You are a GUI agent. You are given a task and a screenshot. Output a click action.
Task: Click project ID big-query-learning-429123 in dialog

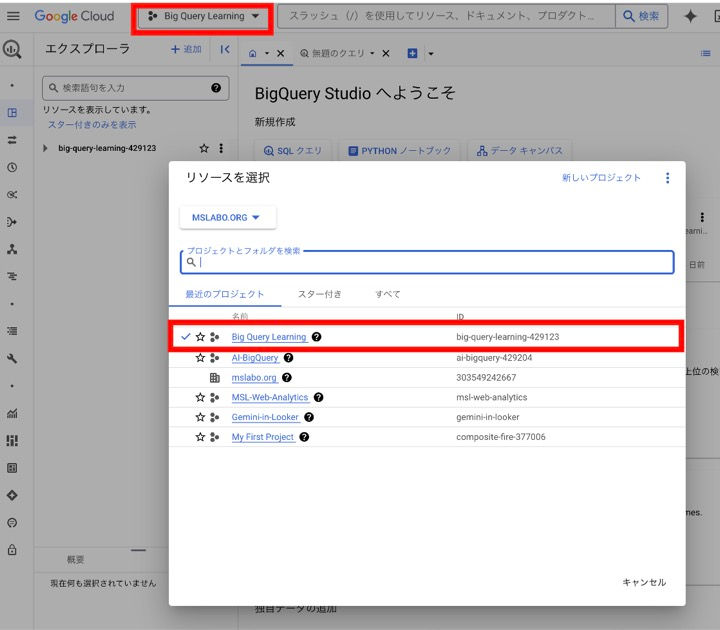507,337
